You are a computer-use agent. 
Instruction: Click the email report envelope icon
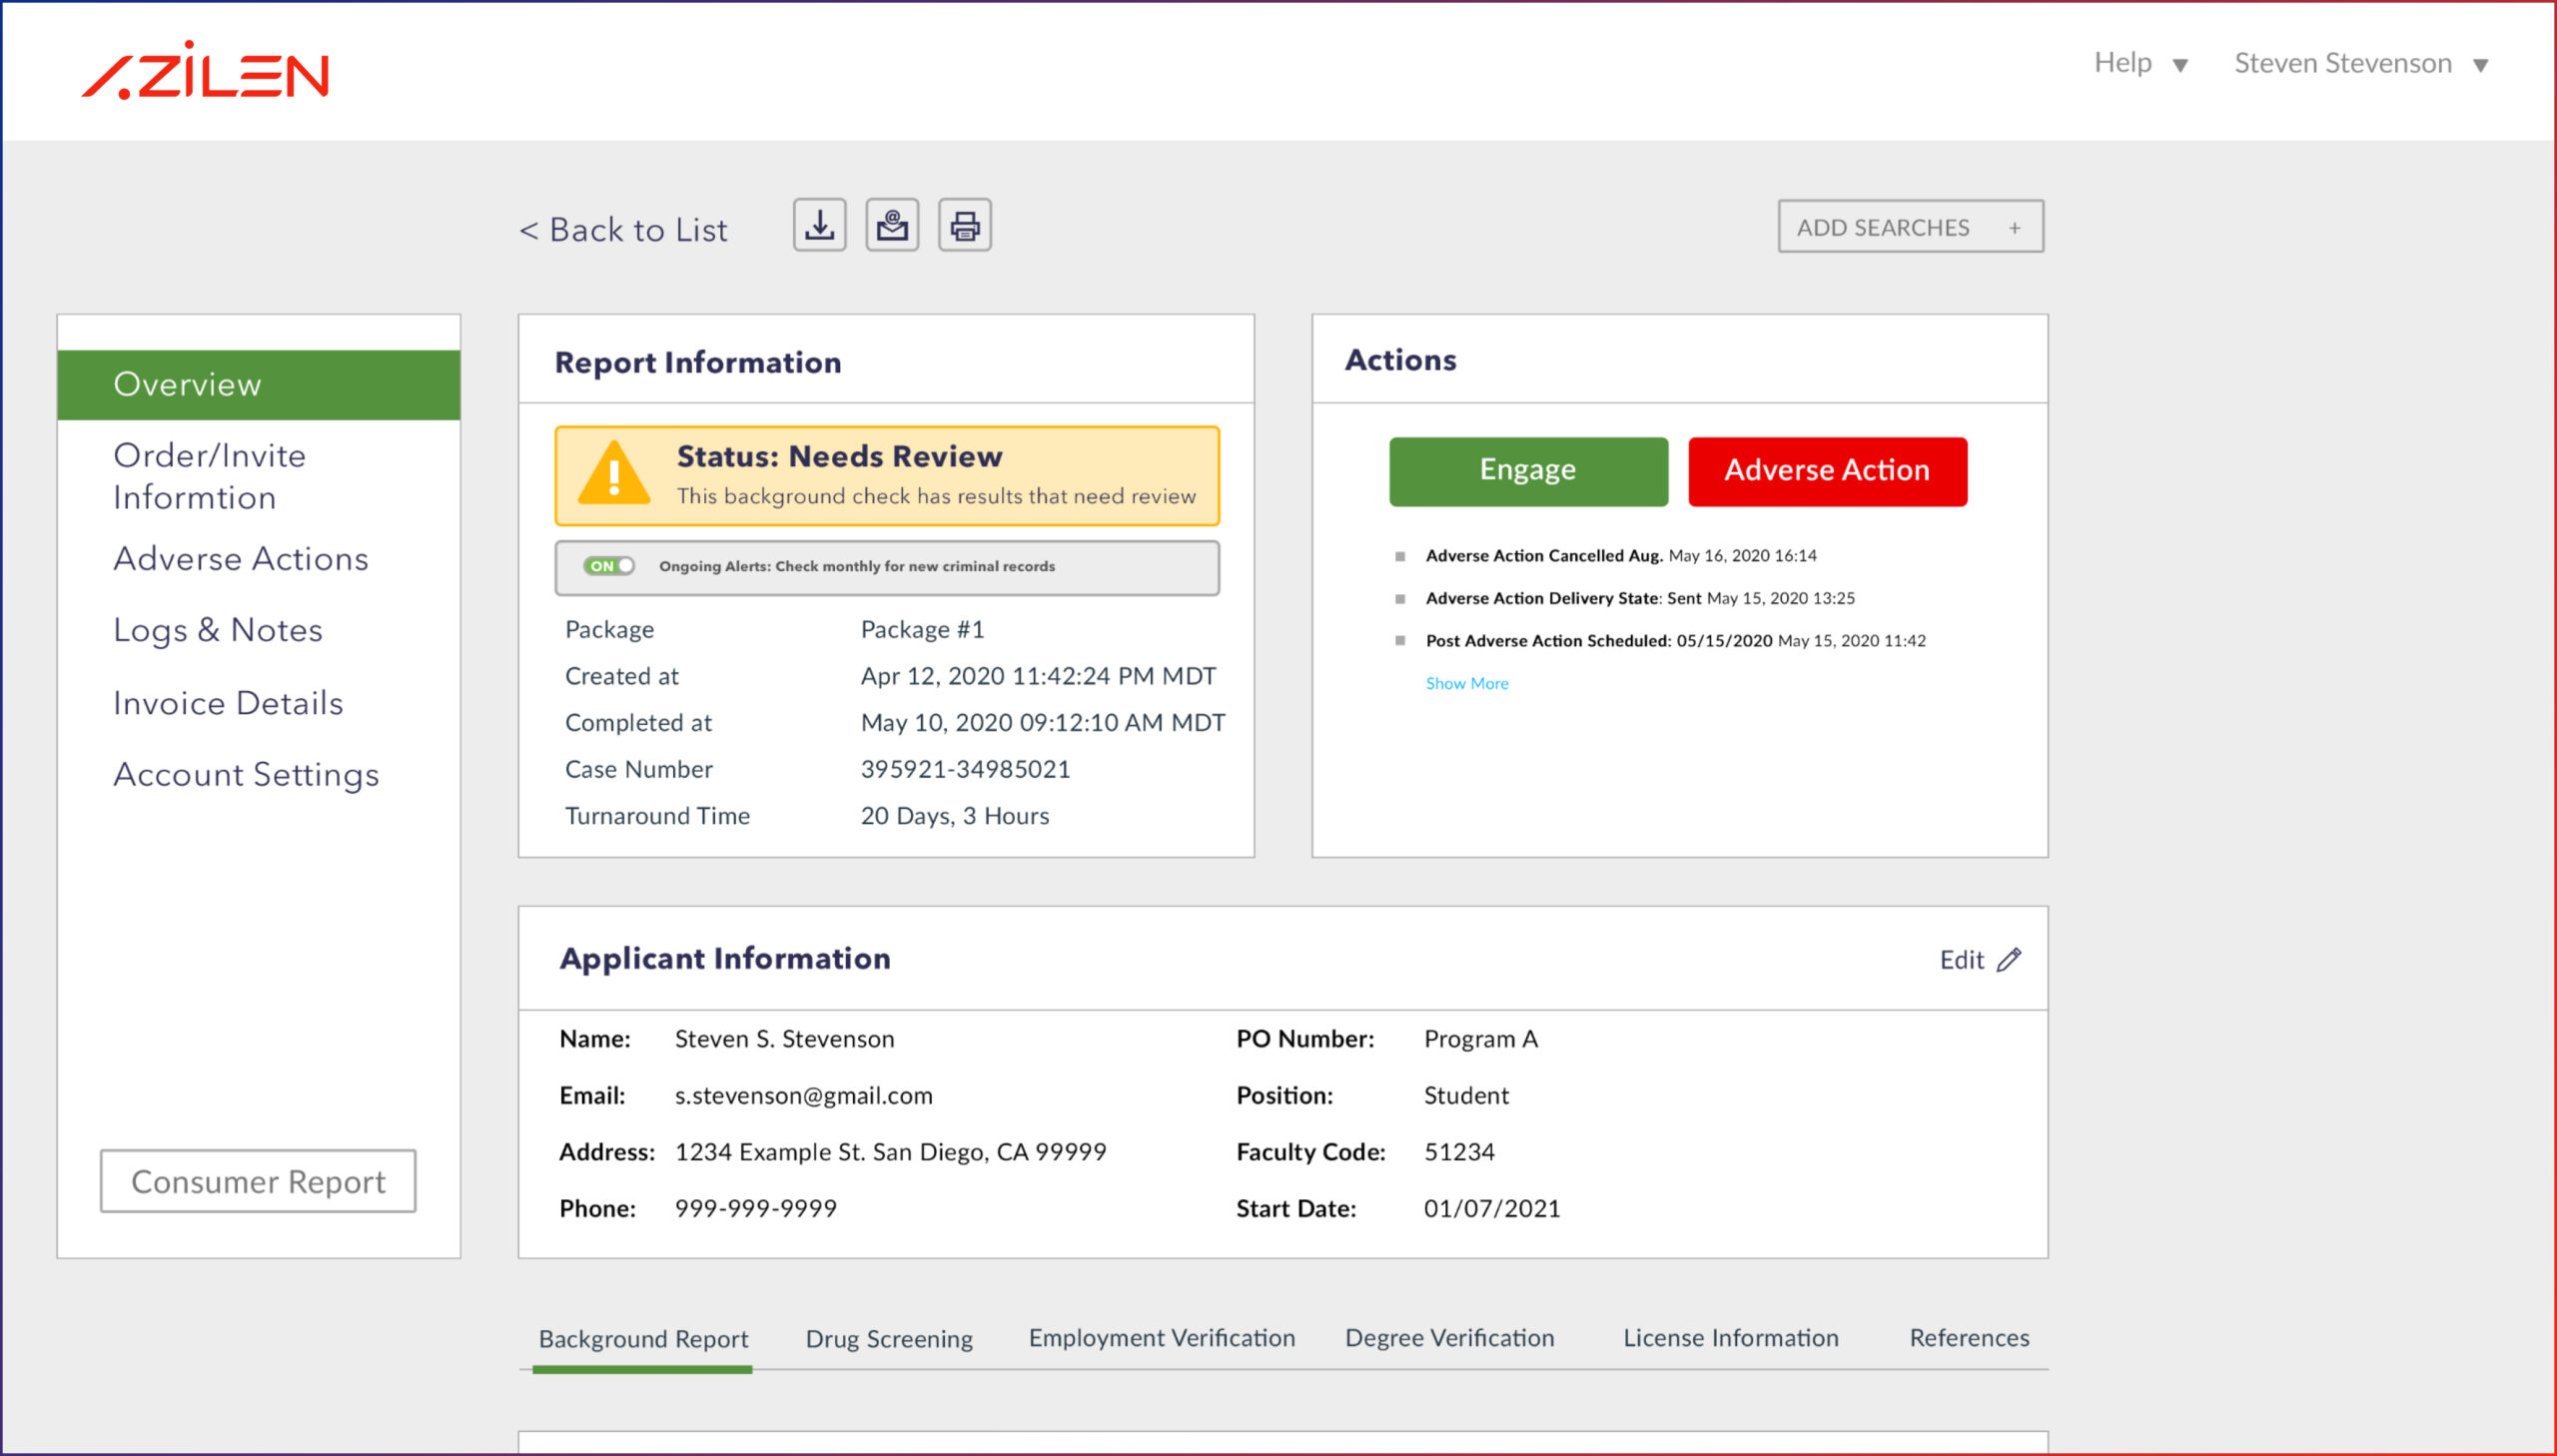[892, 225]
